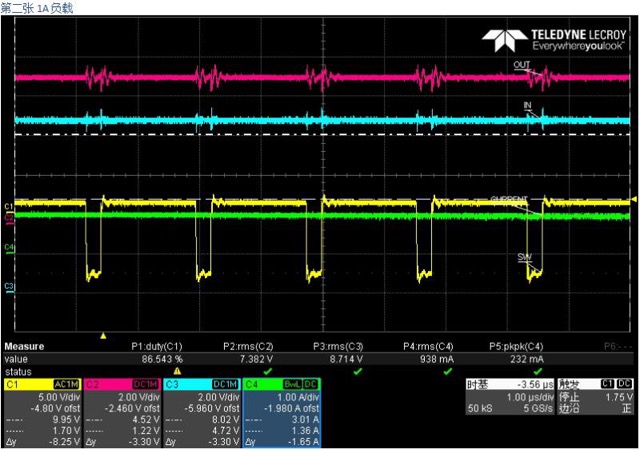Viewport: 640px width, 450px height.
Task: Click the 9.95 V cursor readout of C1
Action: 66,419
